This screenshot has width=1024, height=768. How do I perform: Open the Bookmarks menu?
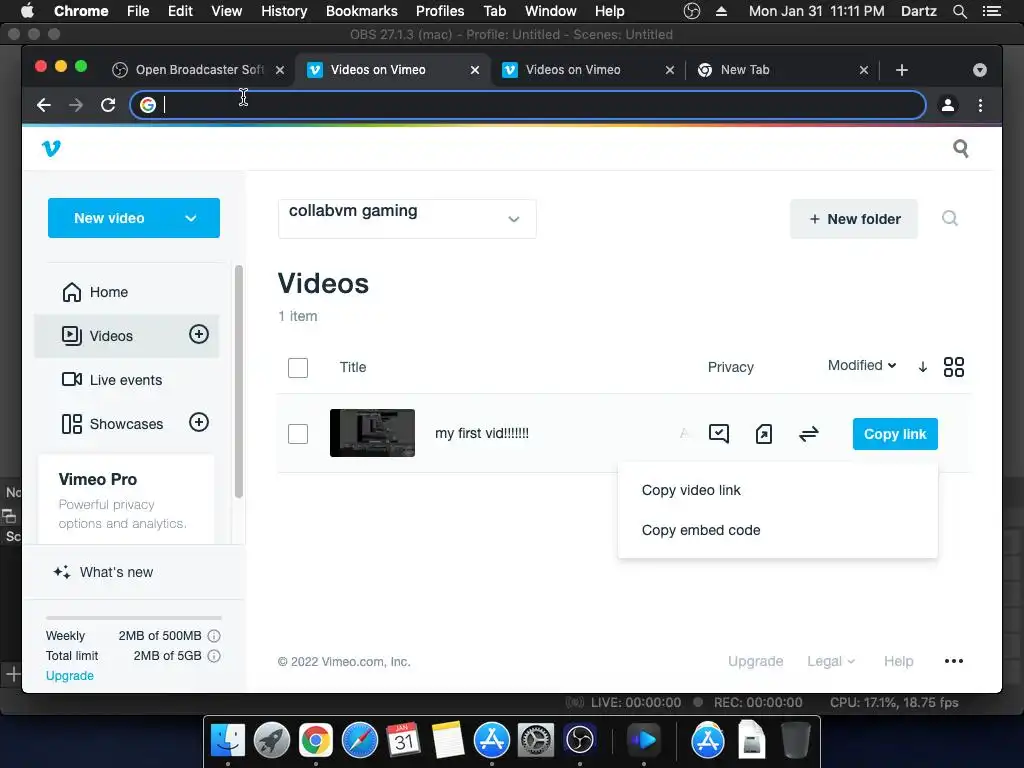point(362,11)
